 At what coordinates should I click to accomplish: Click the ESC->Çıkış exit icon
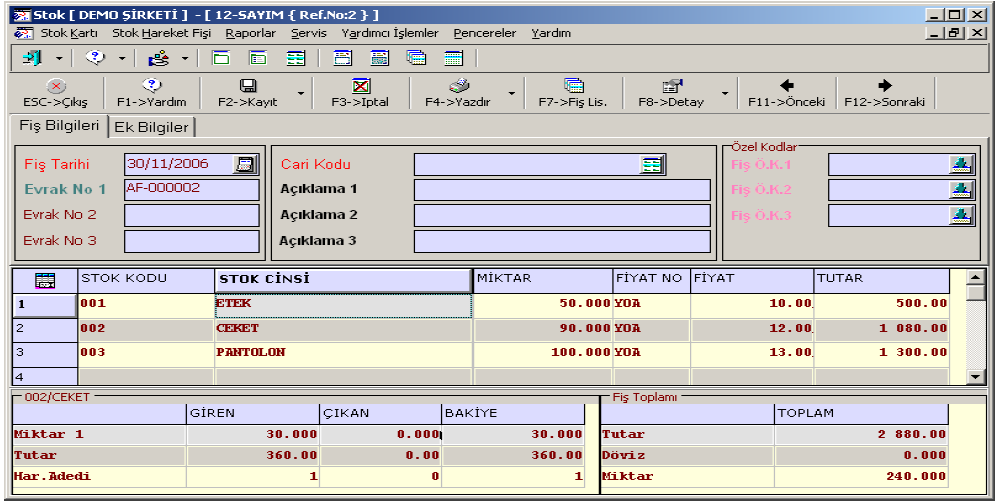(x=55, y=87)
